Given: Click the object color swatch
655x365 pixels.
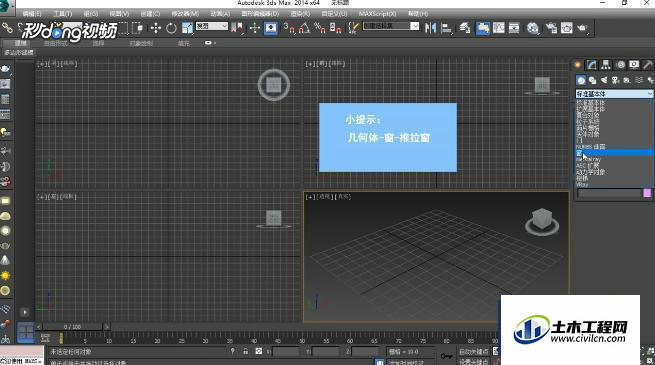Looking at the screenshot, I should click(647, 193).
